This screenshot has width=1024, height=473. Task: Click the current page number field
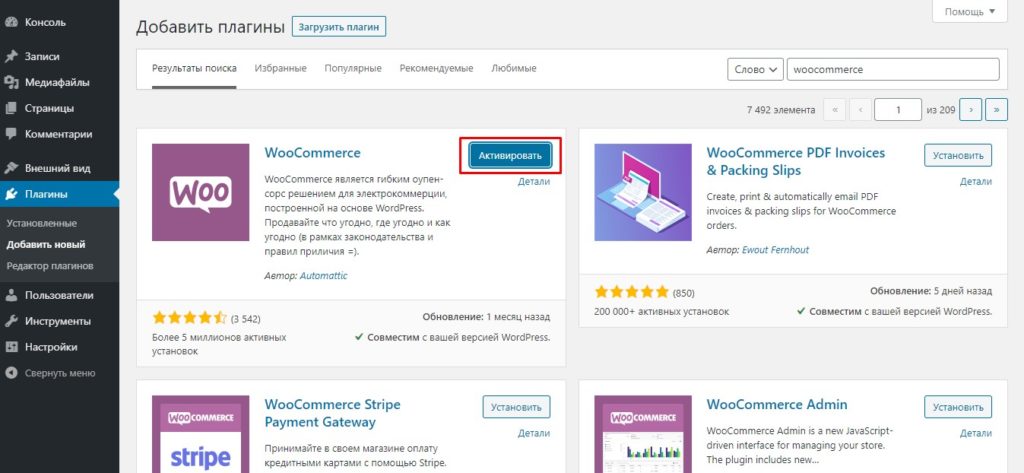(x=897, y=110)
